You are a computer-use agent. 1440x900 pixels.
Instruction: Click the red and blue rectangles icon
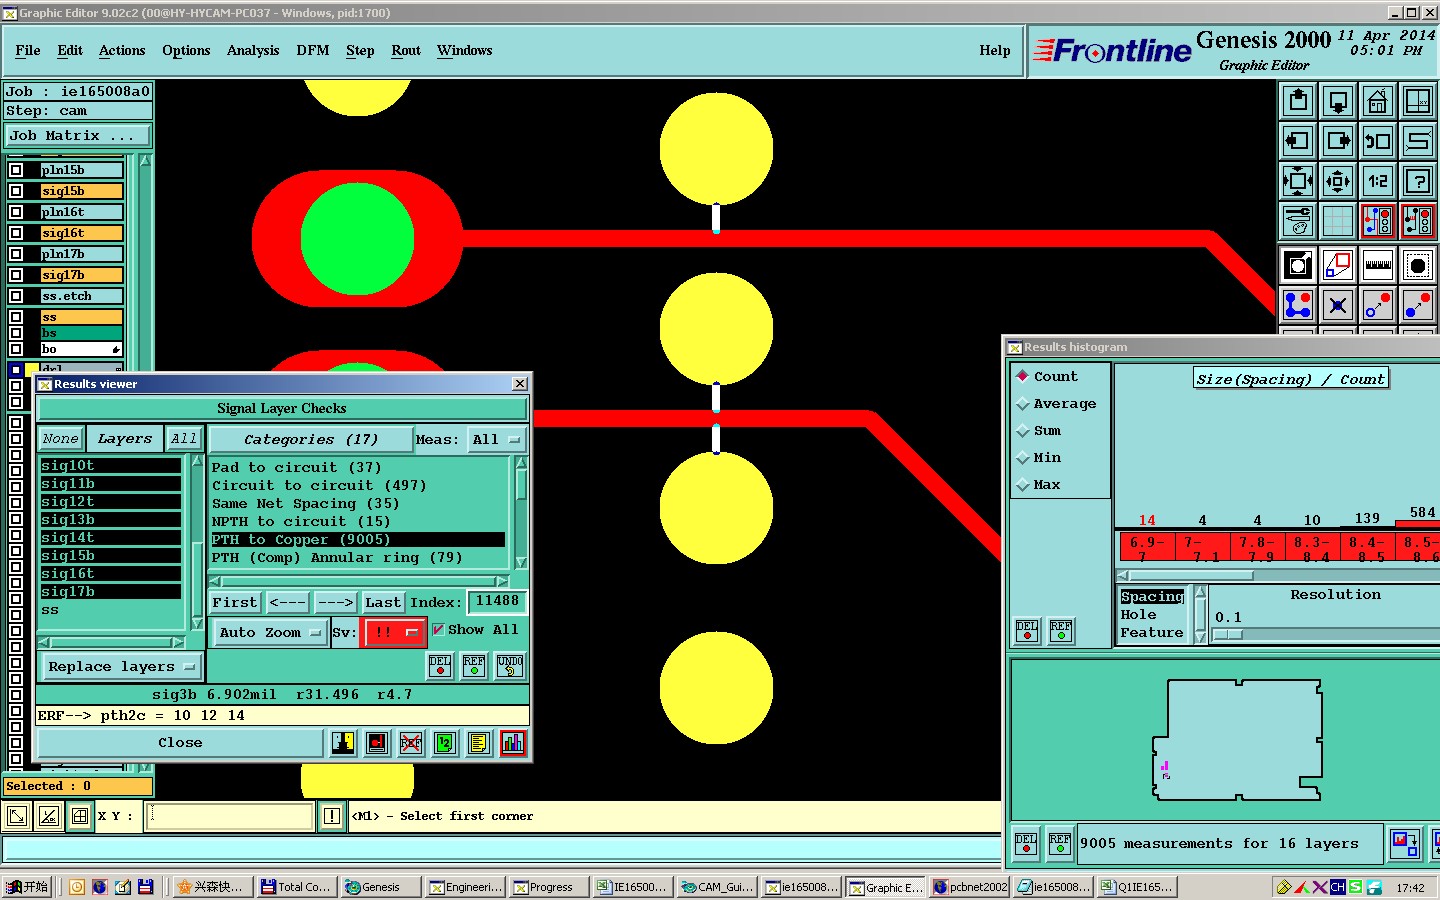[x=1338, y=265]
